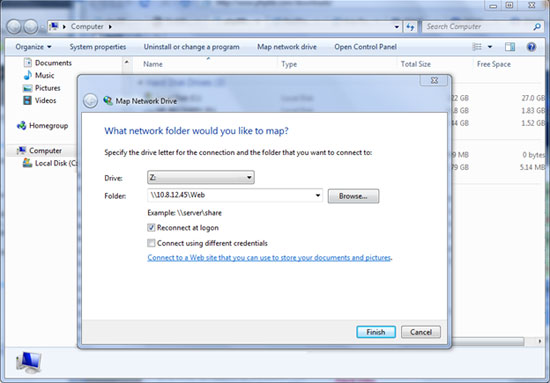Screen dimensions: 550x383
Task: Click the search magnifier icon
Action: click(x=537, y=27)
